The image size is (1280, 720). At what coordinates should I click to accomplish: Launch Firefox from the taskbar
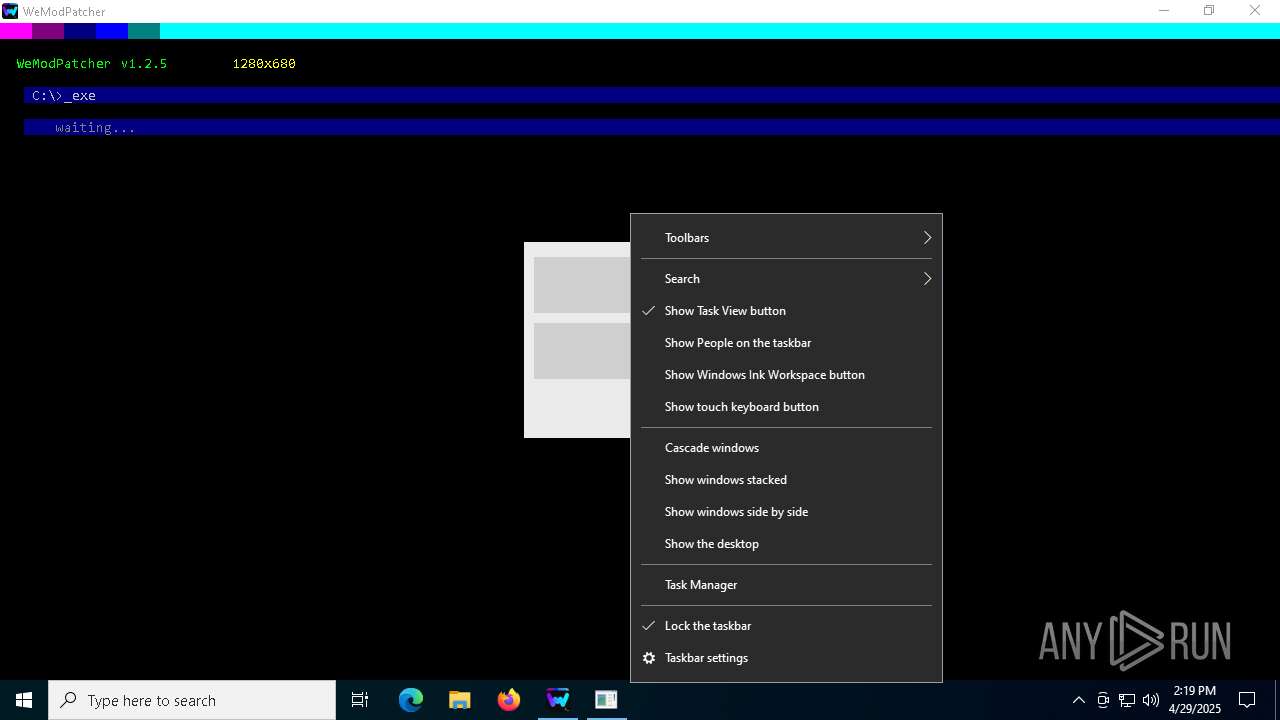coord(509,700)
